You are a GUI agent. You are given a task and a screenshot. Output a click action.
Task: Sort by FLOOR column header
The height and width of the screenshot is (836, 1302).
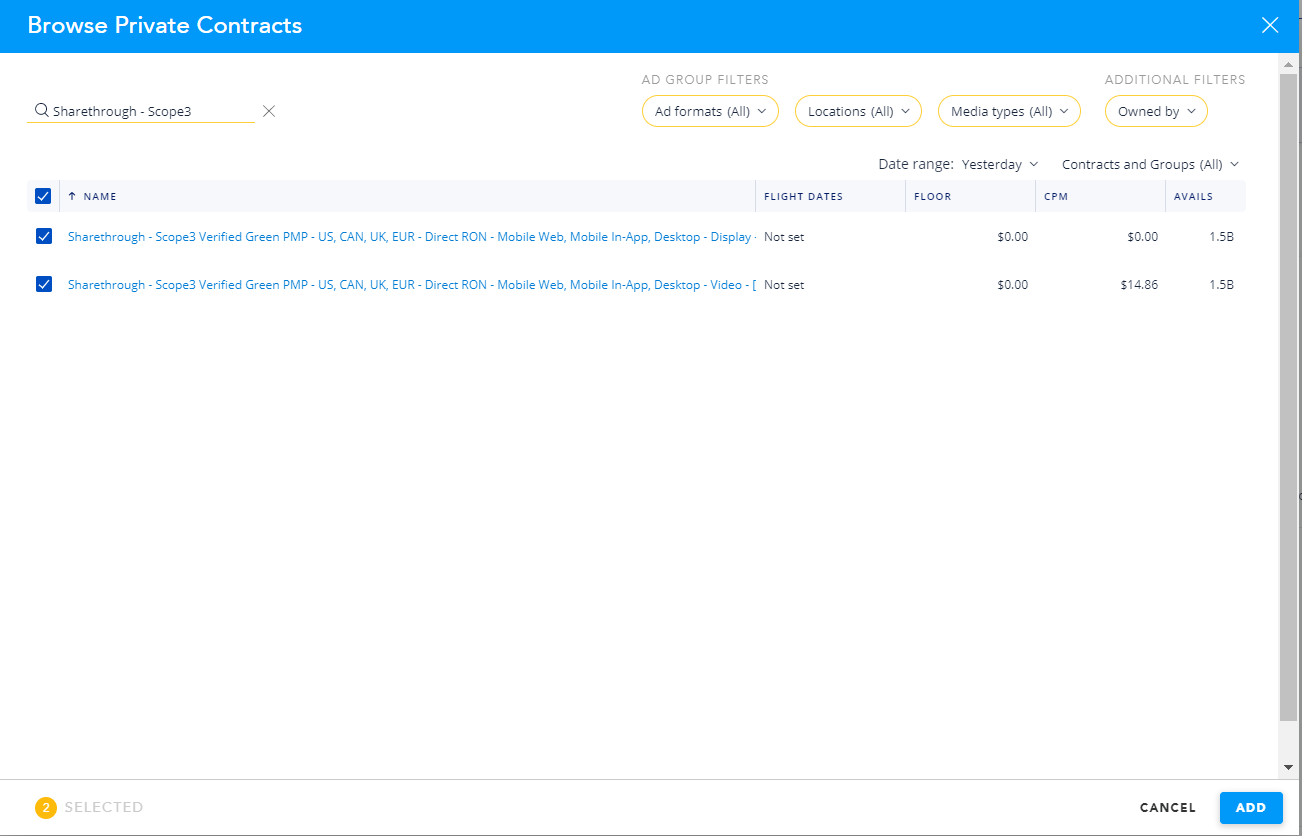click(x=932, y=197)
